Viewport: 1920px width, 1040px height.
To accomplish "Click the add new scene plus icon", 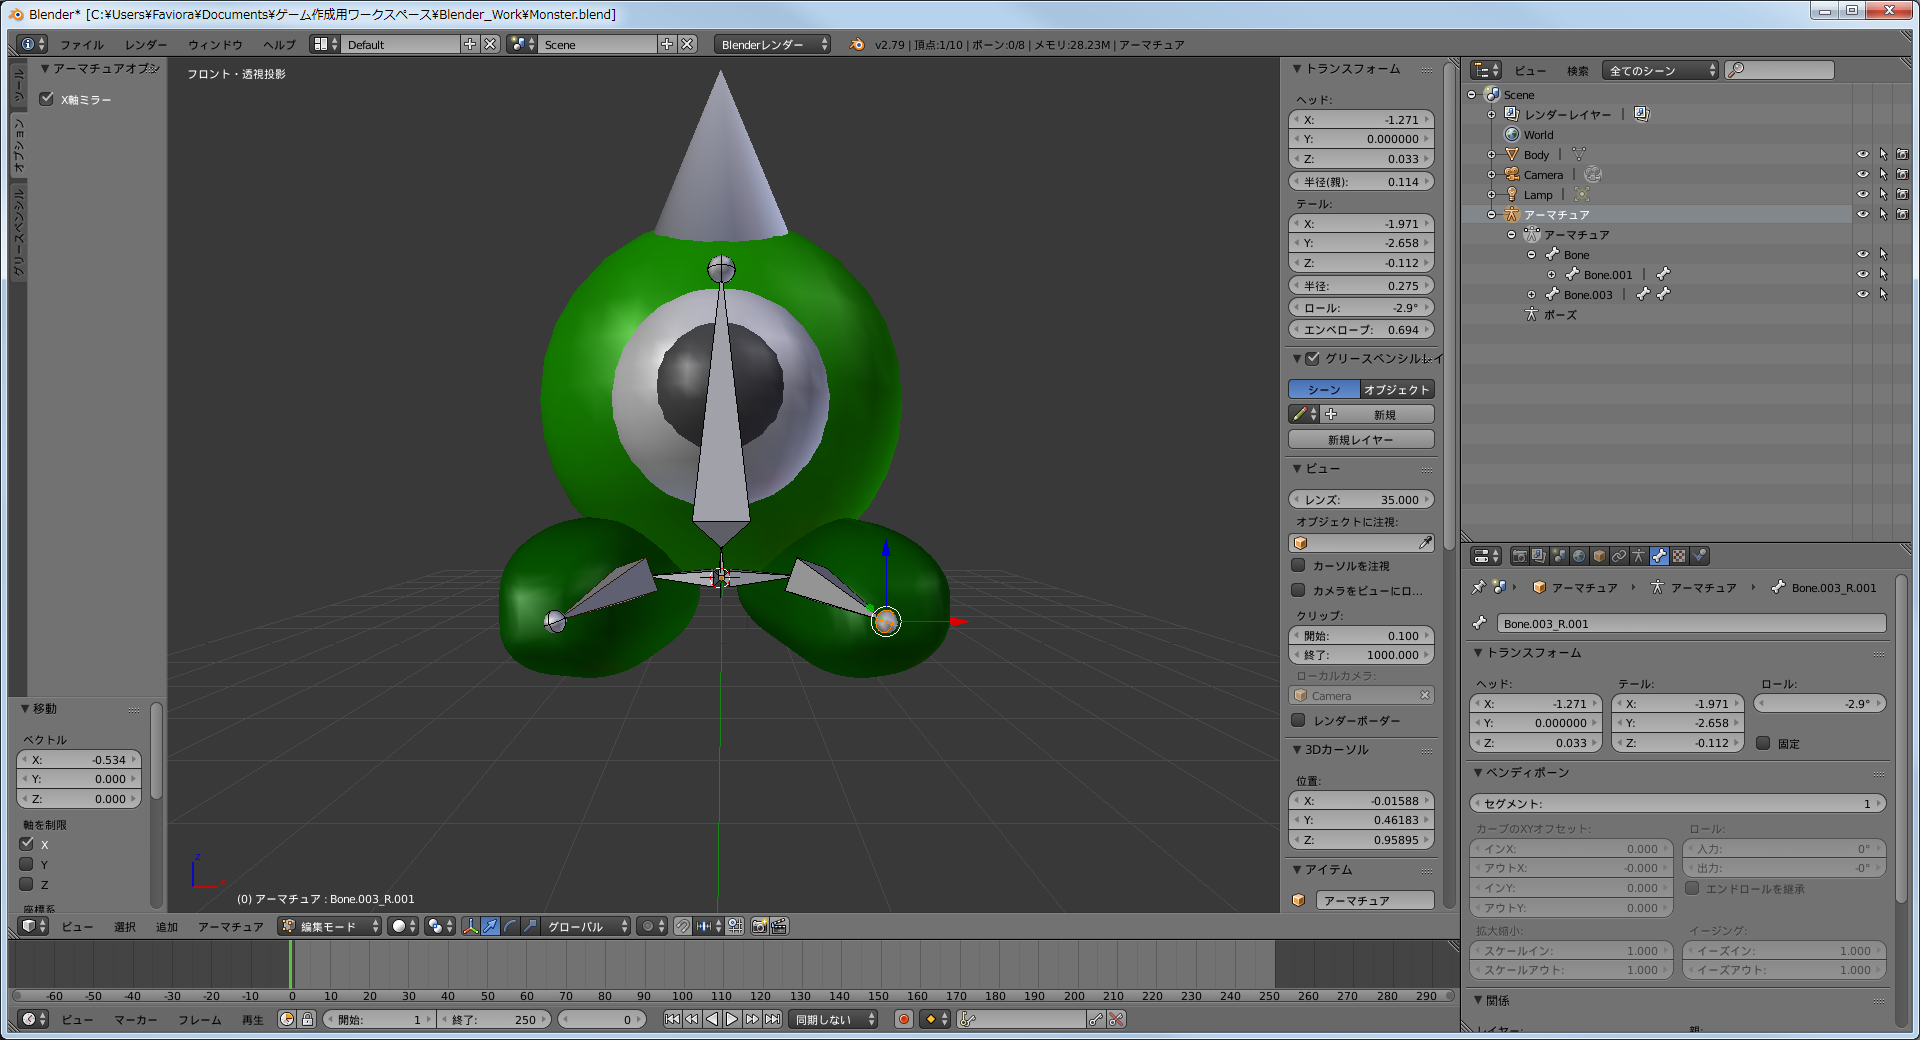I will pyautogui.click(x=667, y=44).
